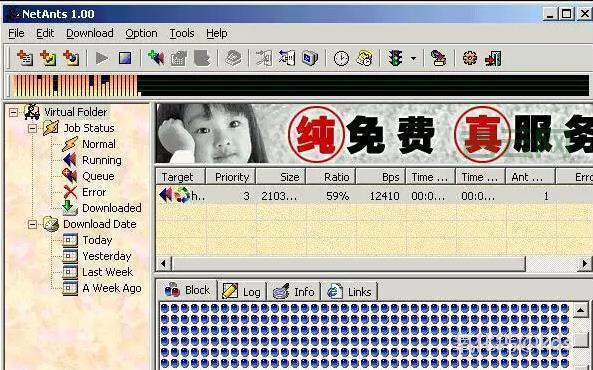This screenshot has height=370, width=593.
Task: Select the Virtual Folder root item
Action: pyautogui.click(x=76, y=112)
